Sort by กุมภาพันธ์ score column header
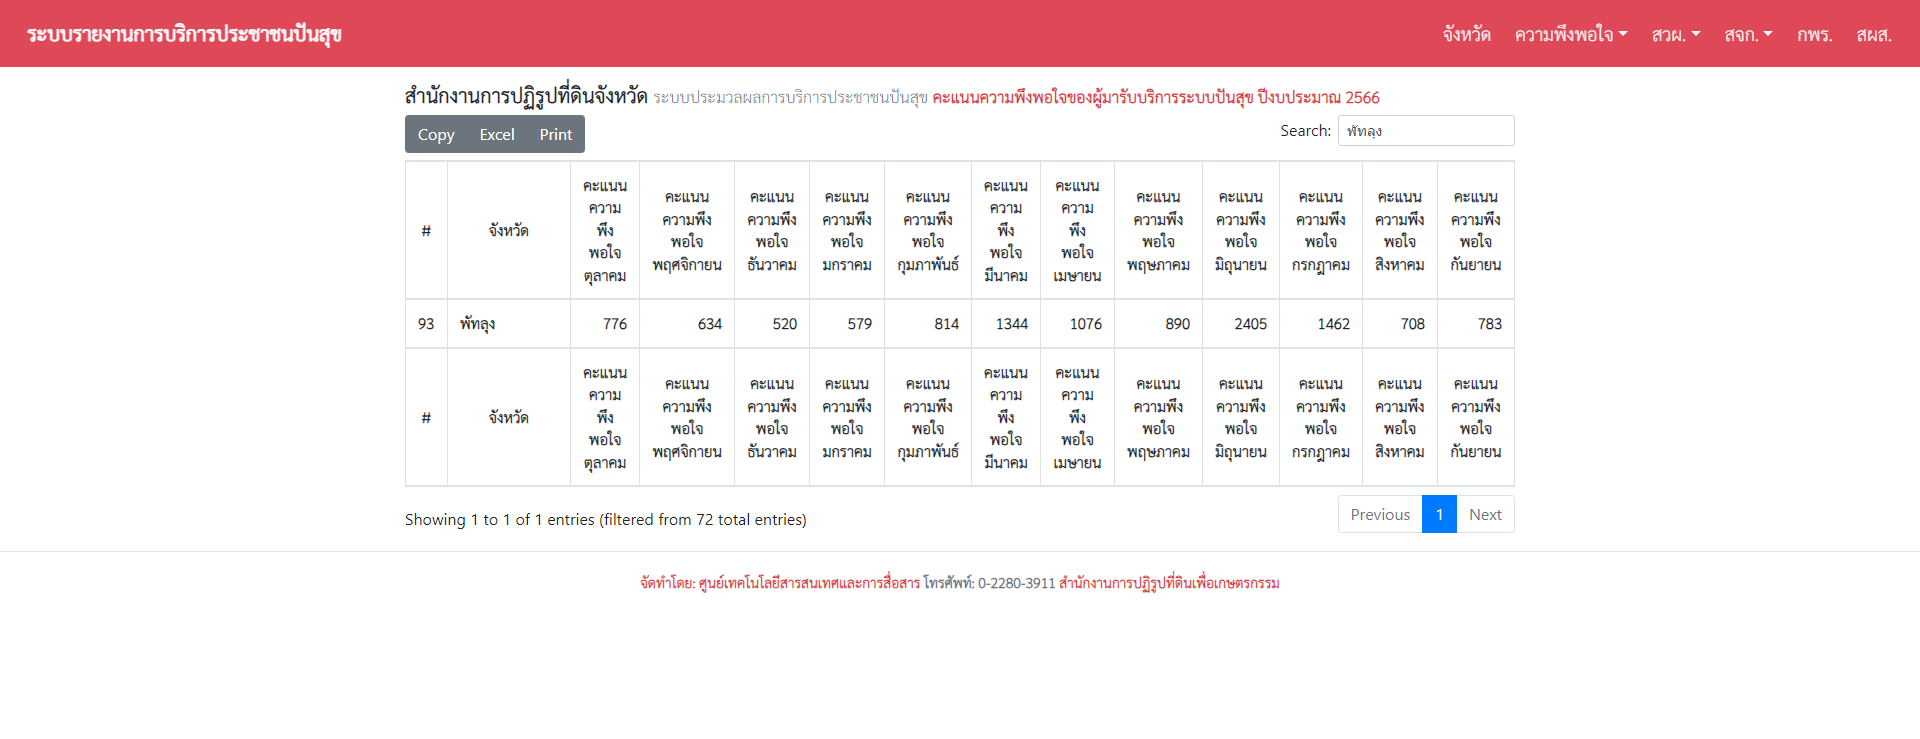This screenshot has width=1920, height=739. click(x=928, y=230)
